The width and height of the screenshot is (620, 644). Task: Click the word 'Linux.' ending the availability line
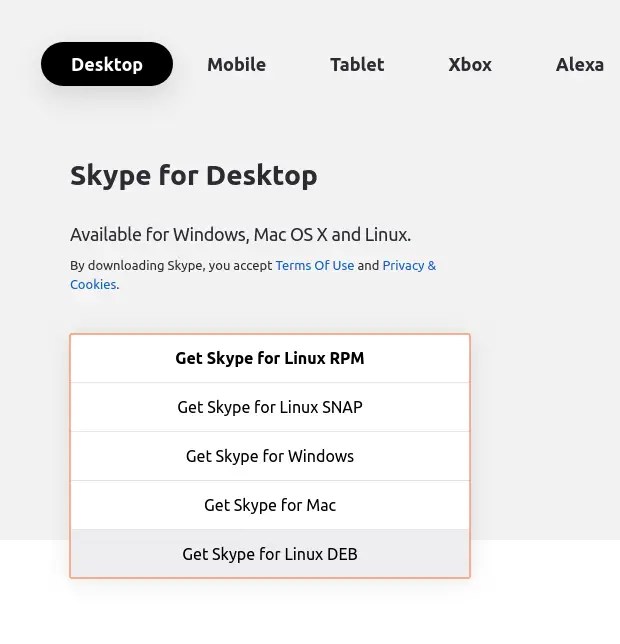[388, 235]
